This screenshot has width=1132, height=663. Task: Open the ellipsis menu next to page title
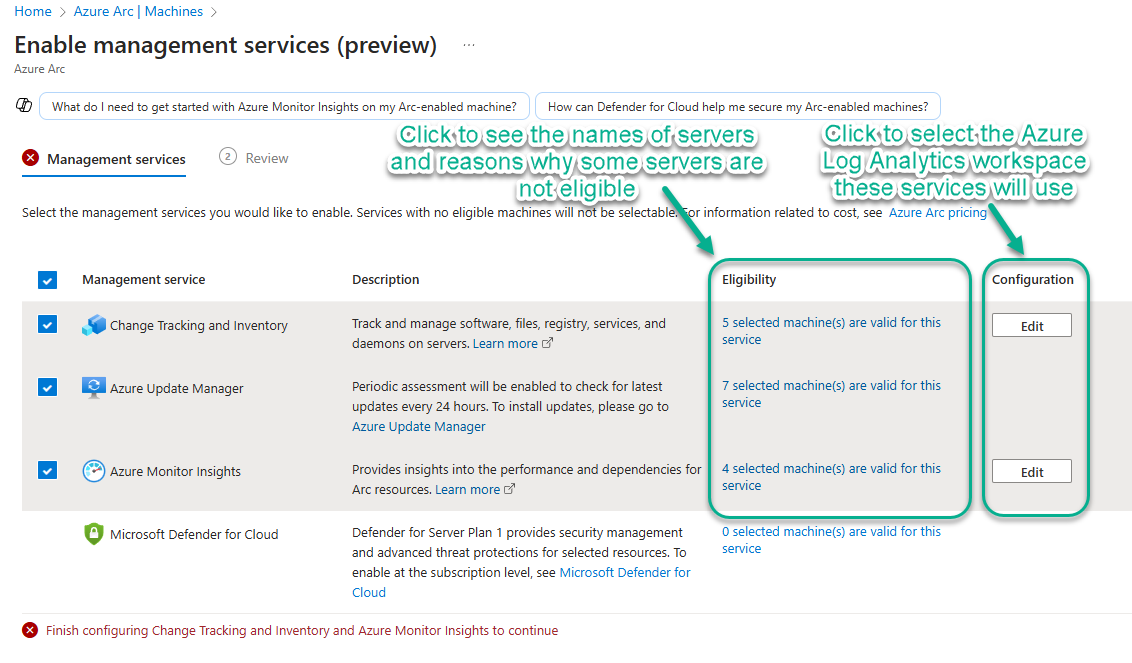pyautogui.click(x=469, y=46)
